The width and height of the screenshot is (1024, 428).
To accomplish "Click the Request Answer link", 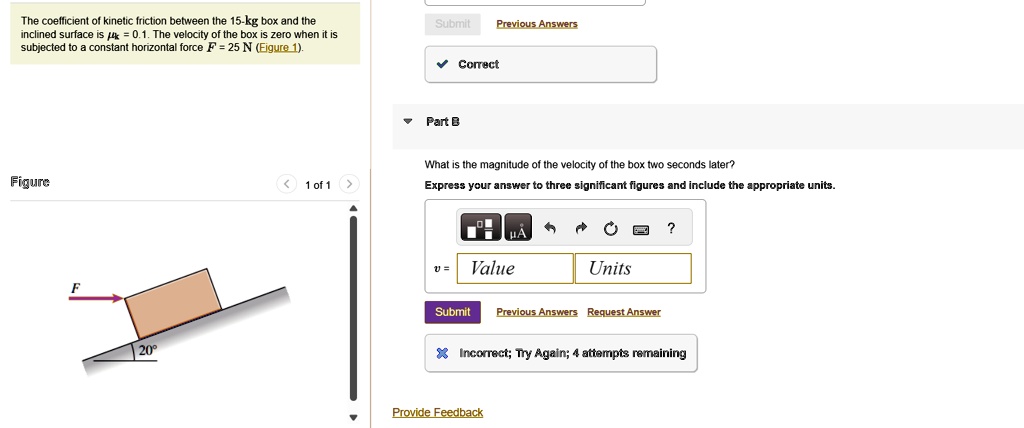I will (624, 312).
